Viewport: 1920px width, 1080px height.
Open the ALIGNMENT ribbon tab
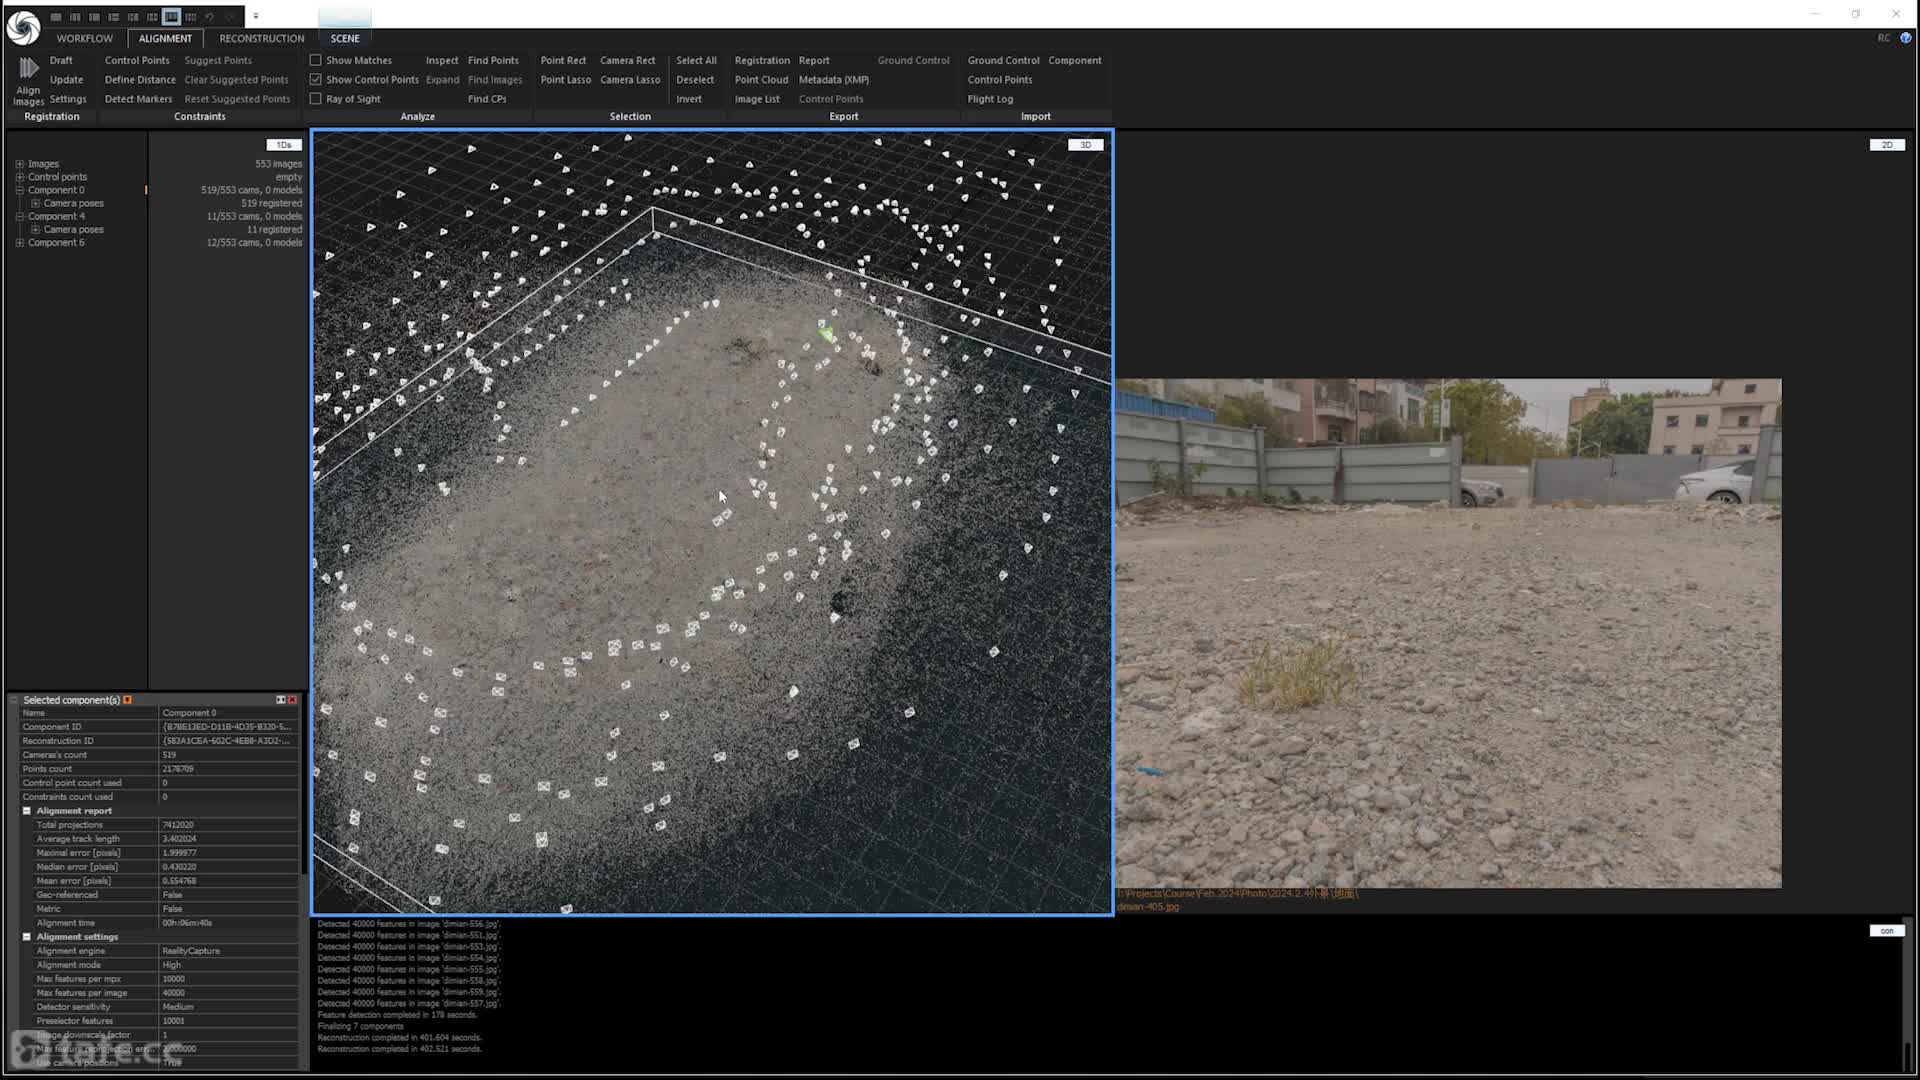pyautogui.click(x=165, y=38)
